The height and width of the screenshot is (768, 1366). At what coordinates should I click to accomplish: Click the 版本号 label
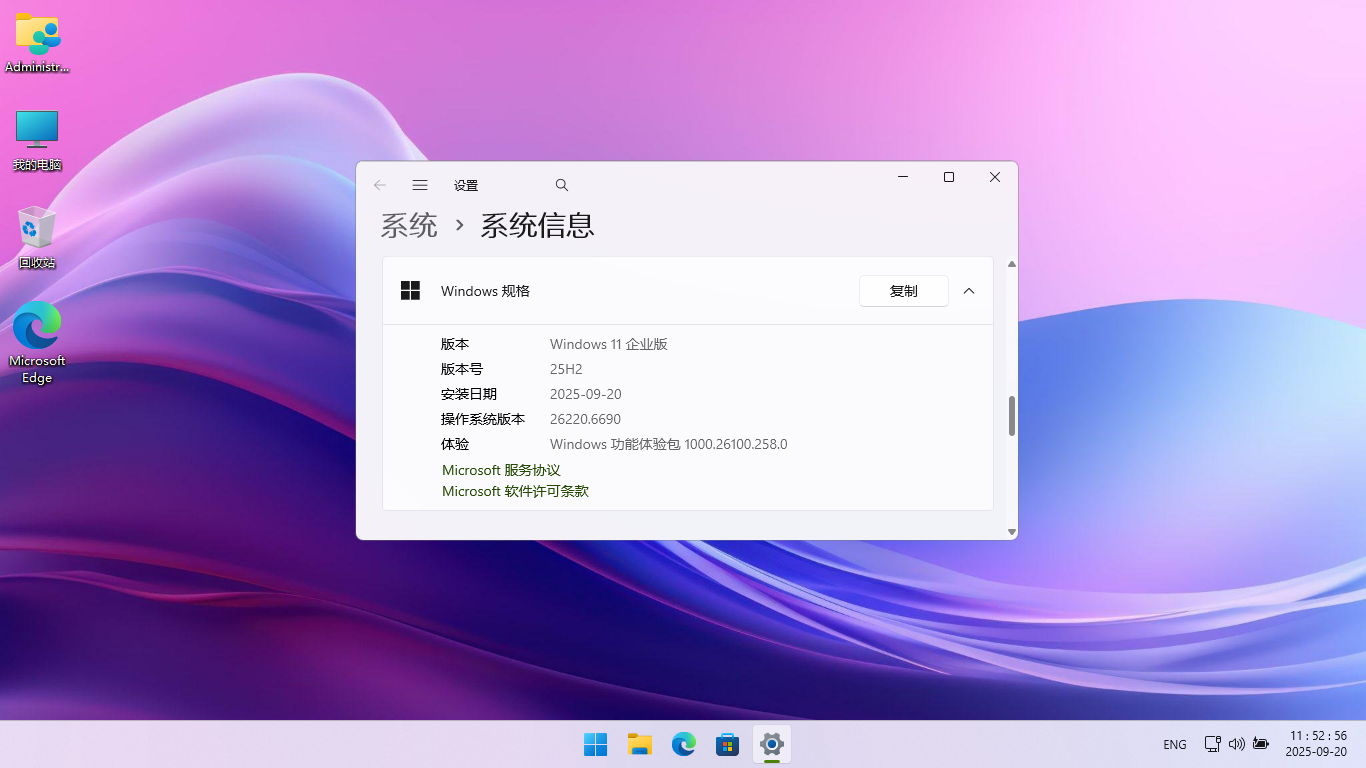click(x=462, y=369)
